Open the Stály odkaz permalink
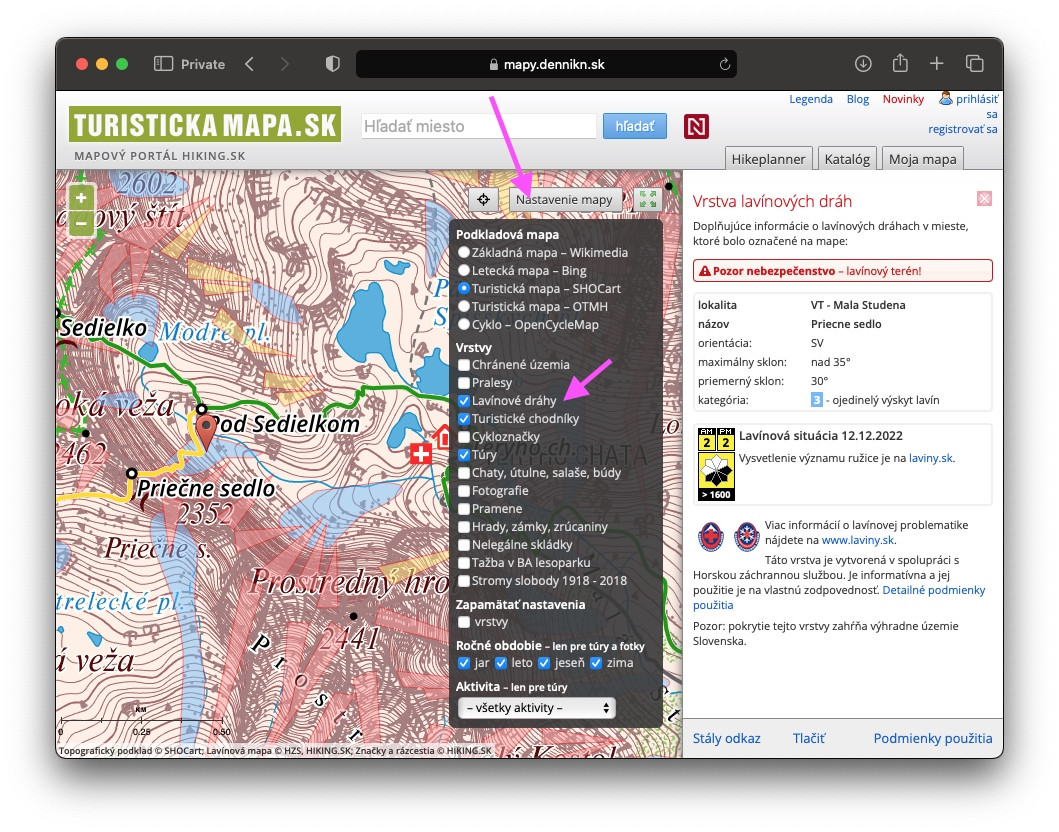Image resolution: width=1059 pixels, height=832 pixels. coord(727,739)
